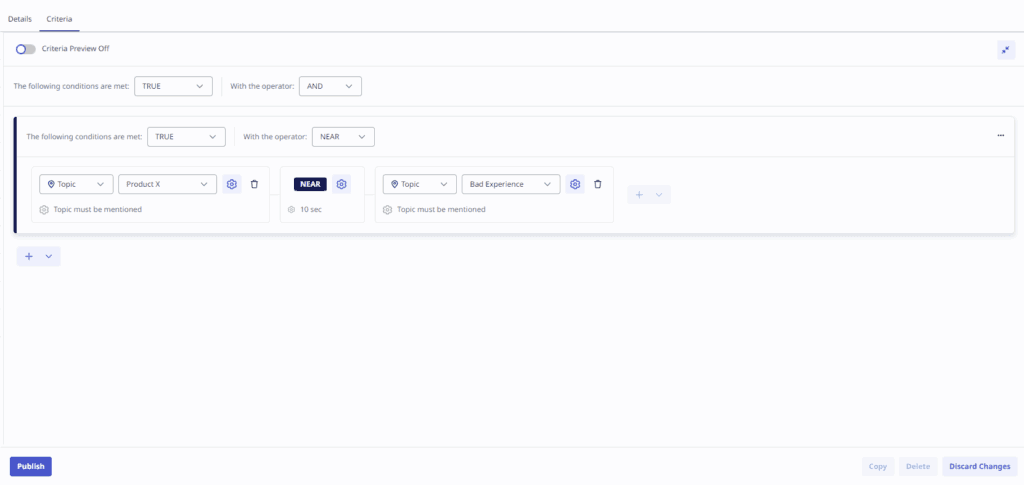Open the NEAR operator dropdown
This screenshot has width=1024, height=485.
tap(343, 136)
